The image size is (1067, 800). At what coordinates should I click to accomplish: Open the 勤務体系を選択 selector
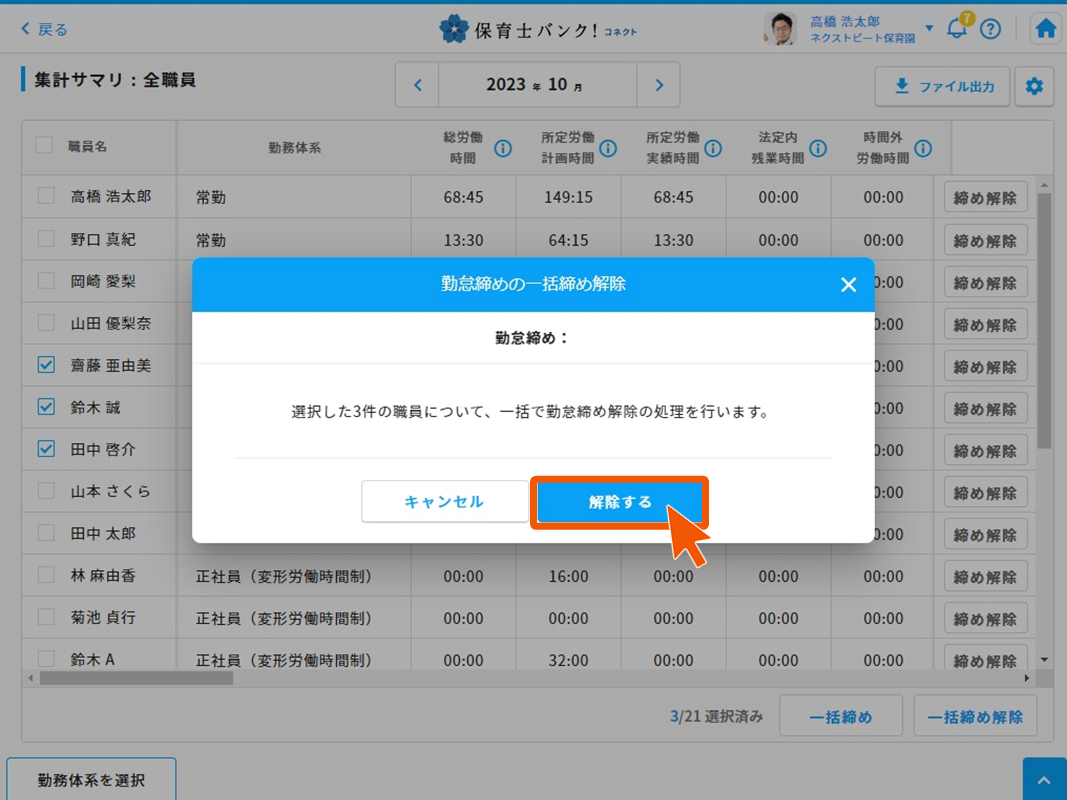91,780
